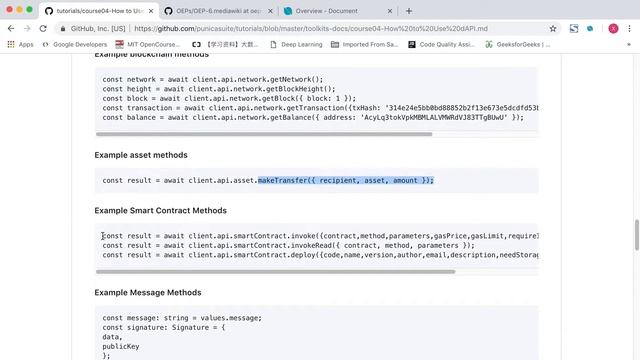Close the OEPs/OEP-6.mediawiki tab
The width and height of the screenshot is (640, 360).
270,11
